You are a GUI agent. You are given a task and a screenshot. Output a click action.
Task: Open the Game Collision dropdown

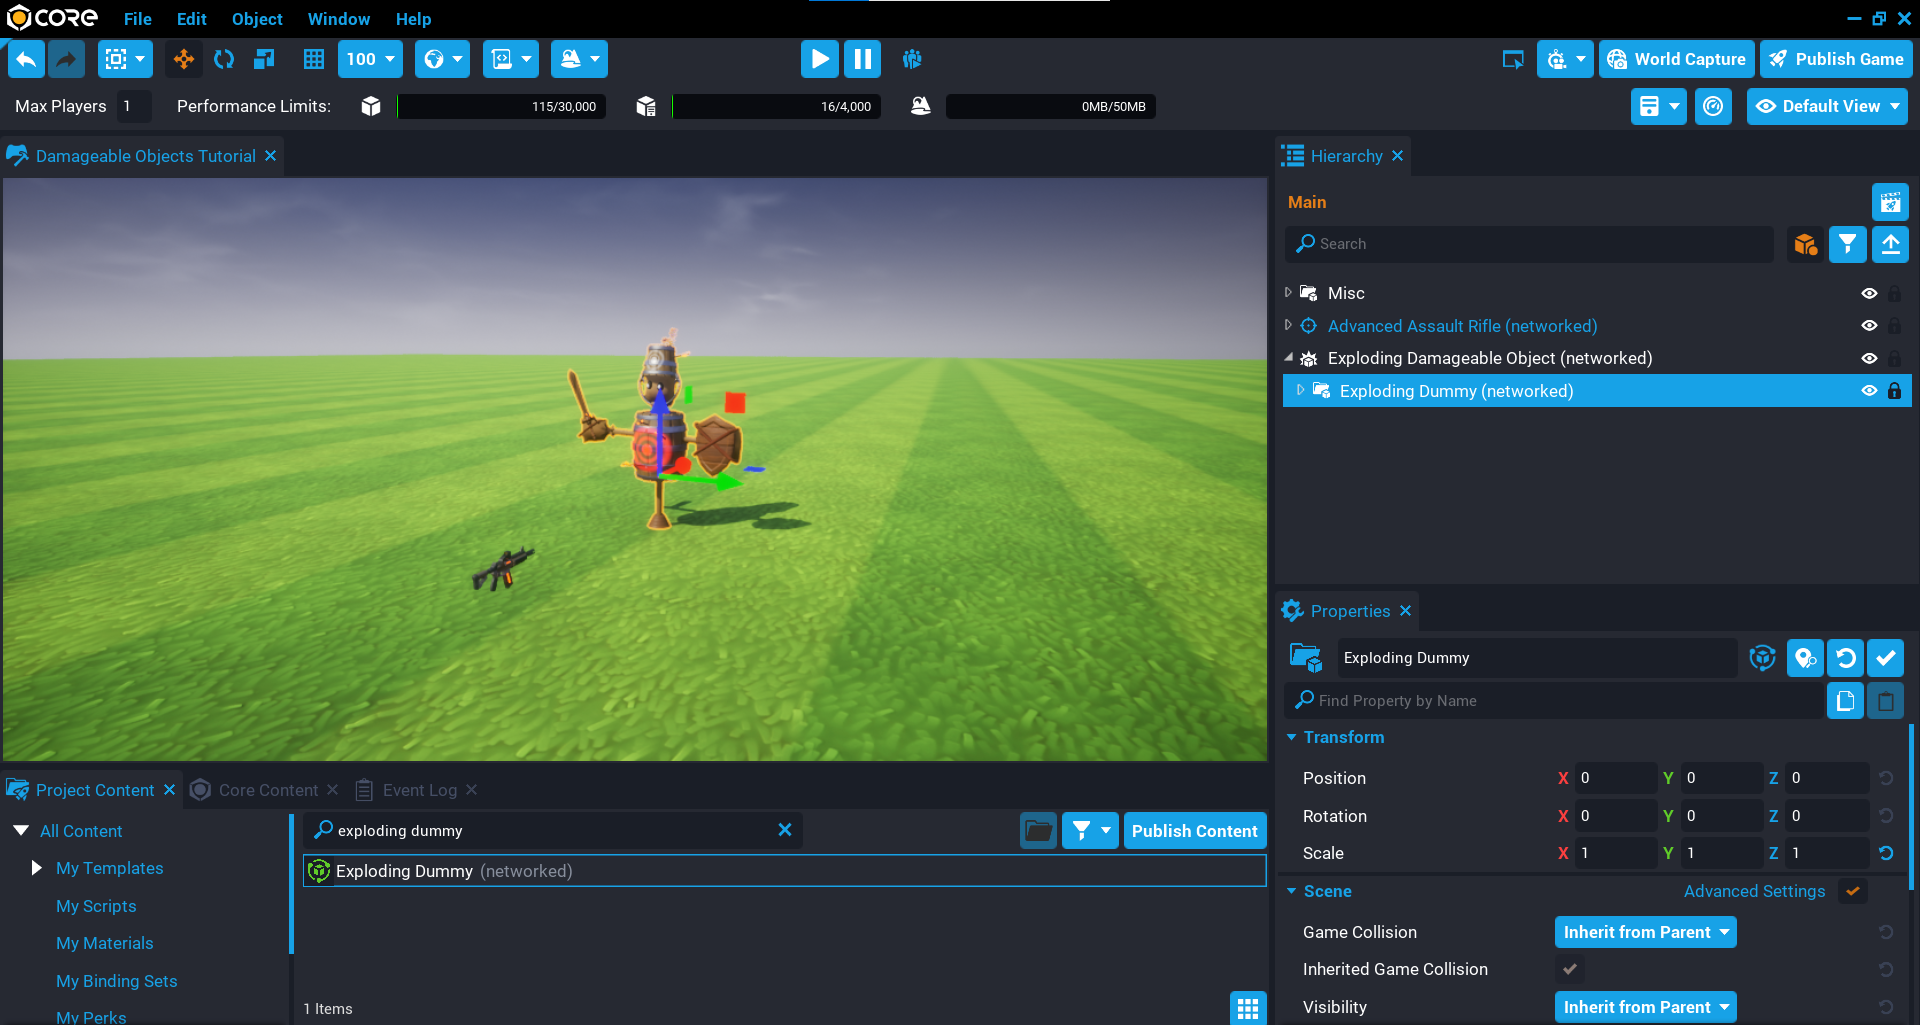tap(1645, 932)
